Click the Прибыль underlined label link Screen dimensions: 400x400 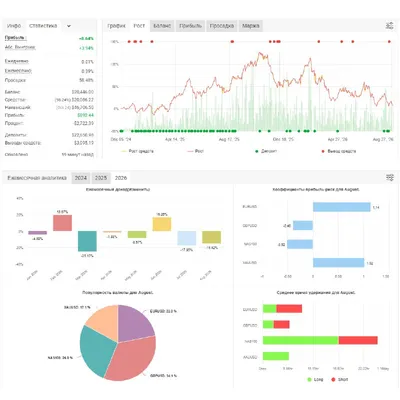(15, 38)
